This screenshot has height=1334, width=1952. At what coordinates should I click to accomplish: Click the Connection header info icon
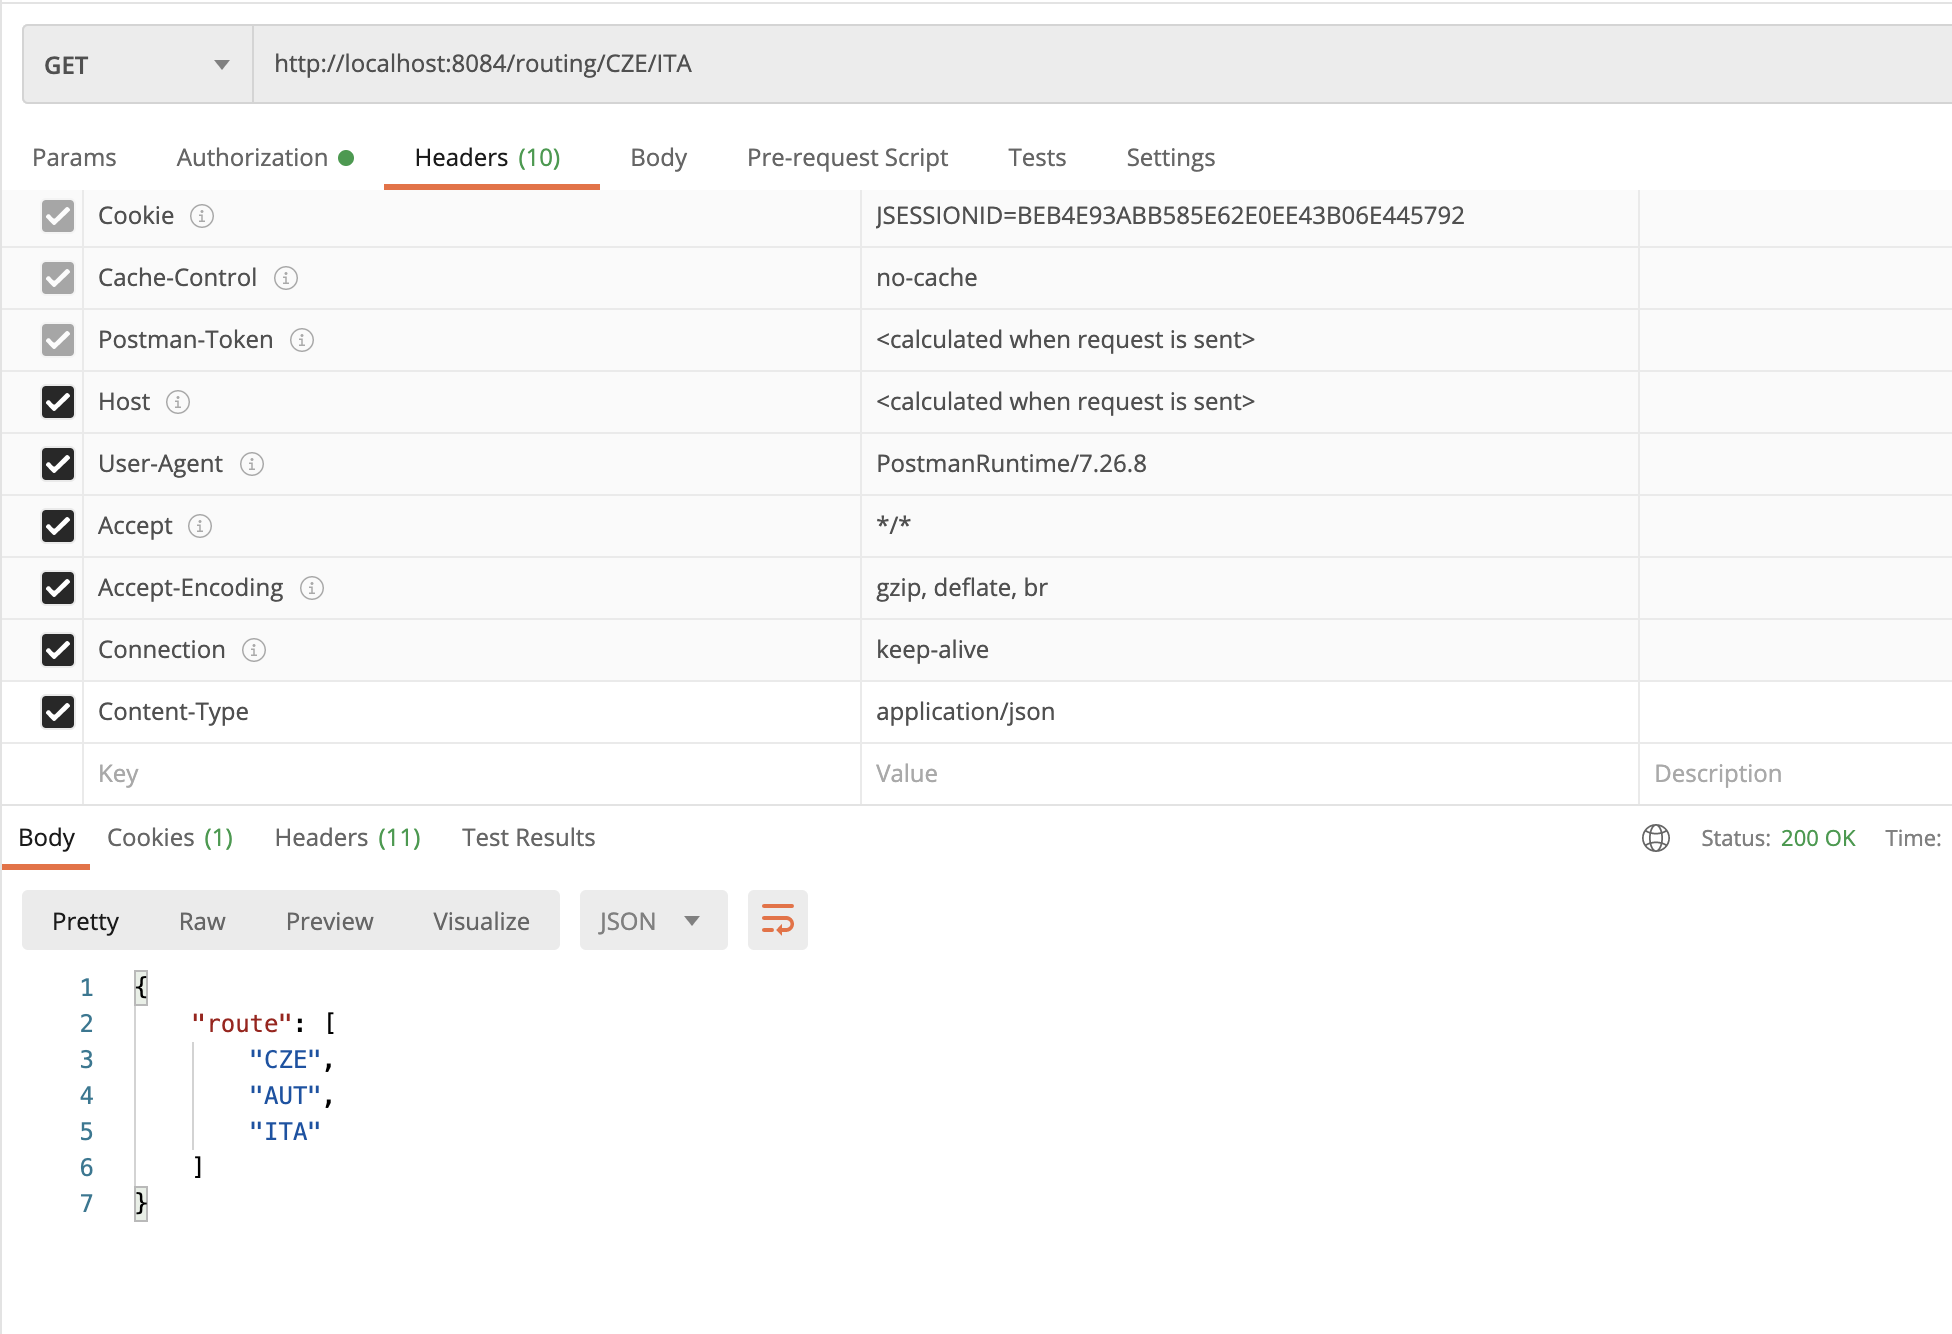255,650
